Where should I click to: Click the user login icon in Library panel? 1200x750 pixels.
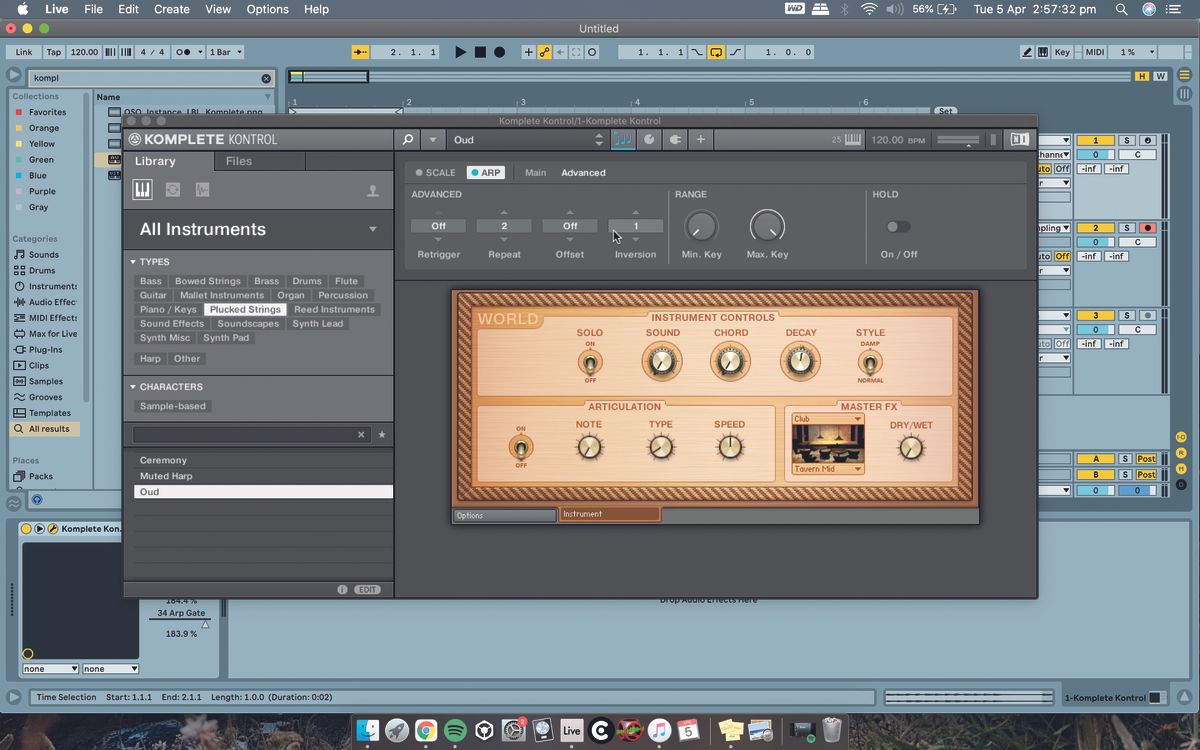pos(372,192)
